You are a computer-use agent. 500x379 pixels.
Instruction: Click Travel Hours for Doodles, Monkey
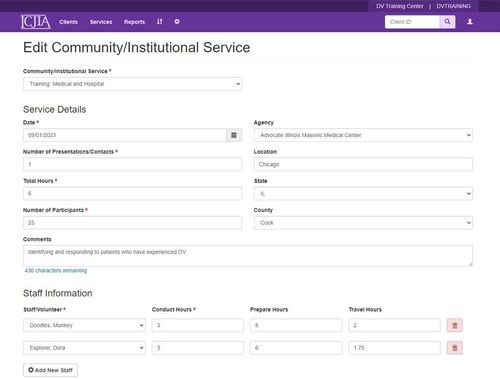pyautogui.click(x=395, y=325)
